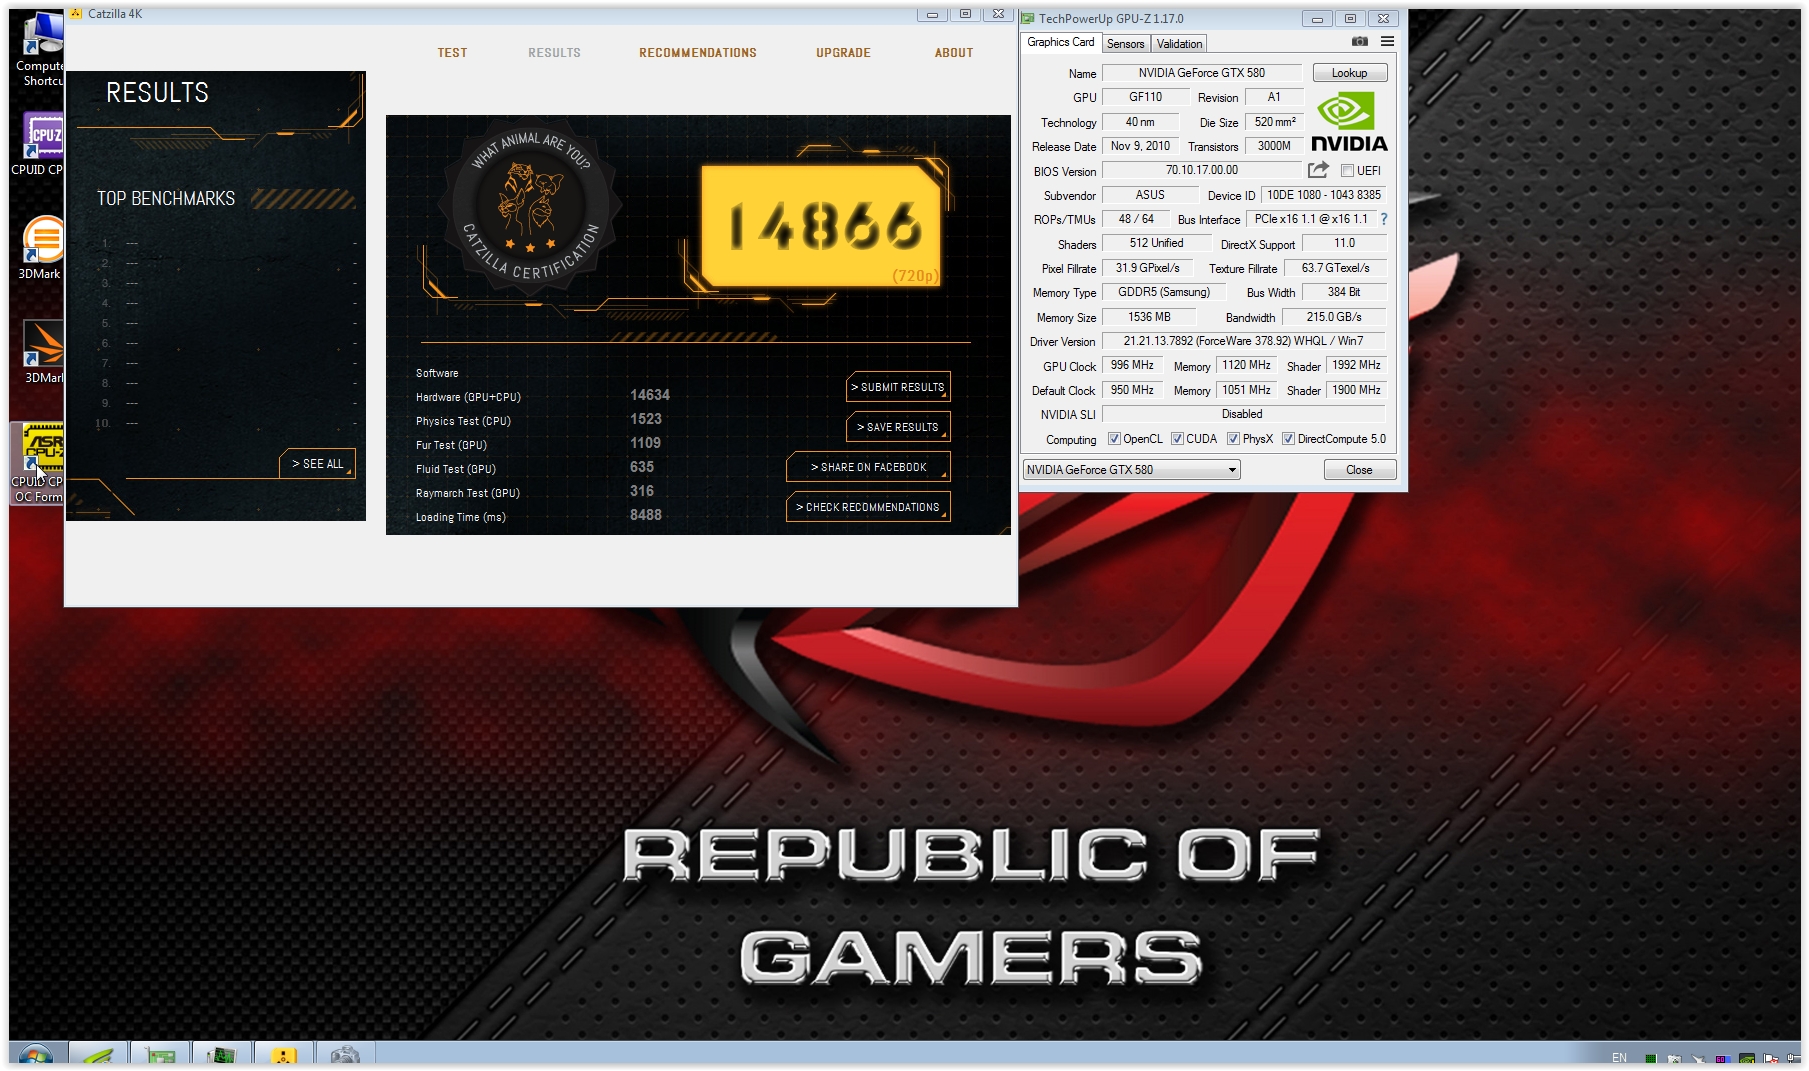Screen dimensions: 1809x1071
Task: Click the Memory Size value 1536 MB
Action: point(1149,317)
